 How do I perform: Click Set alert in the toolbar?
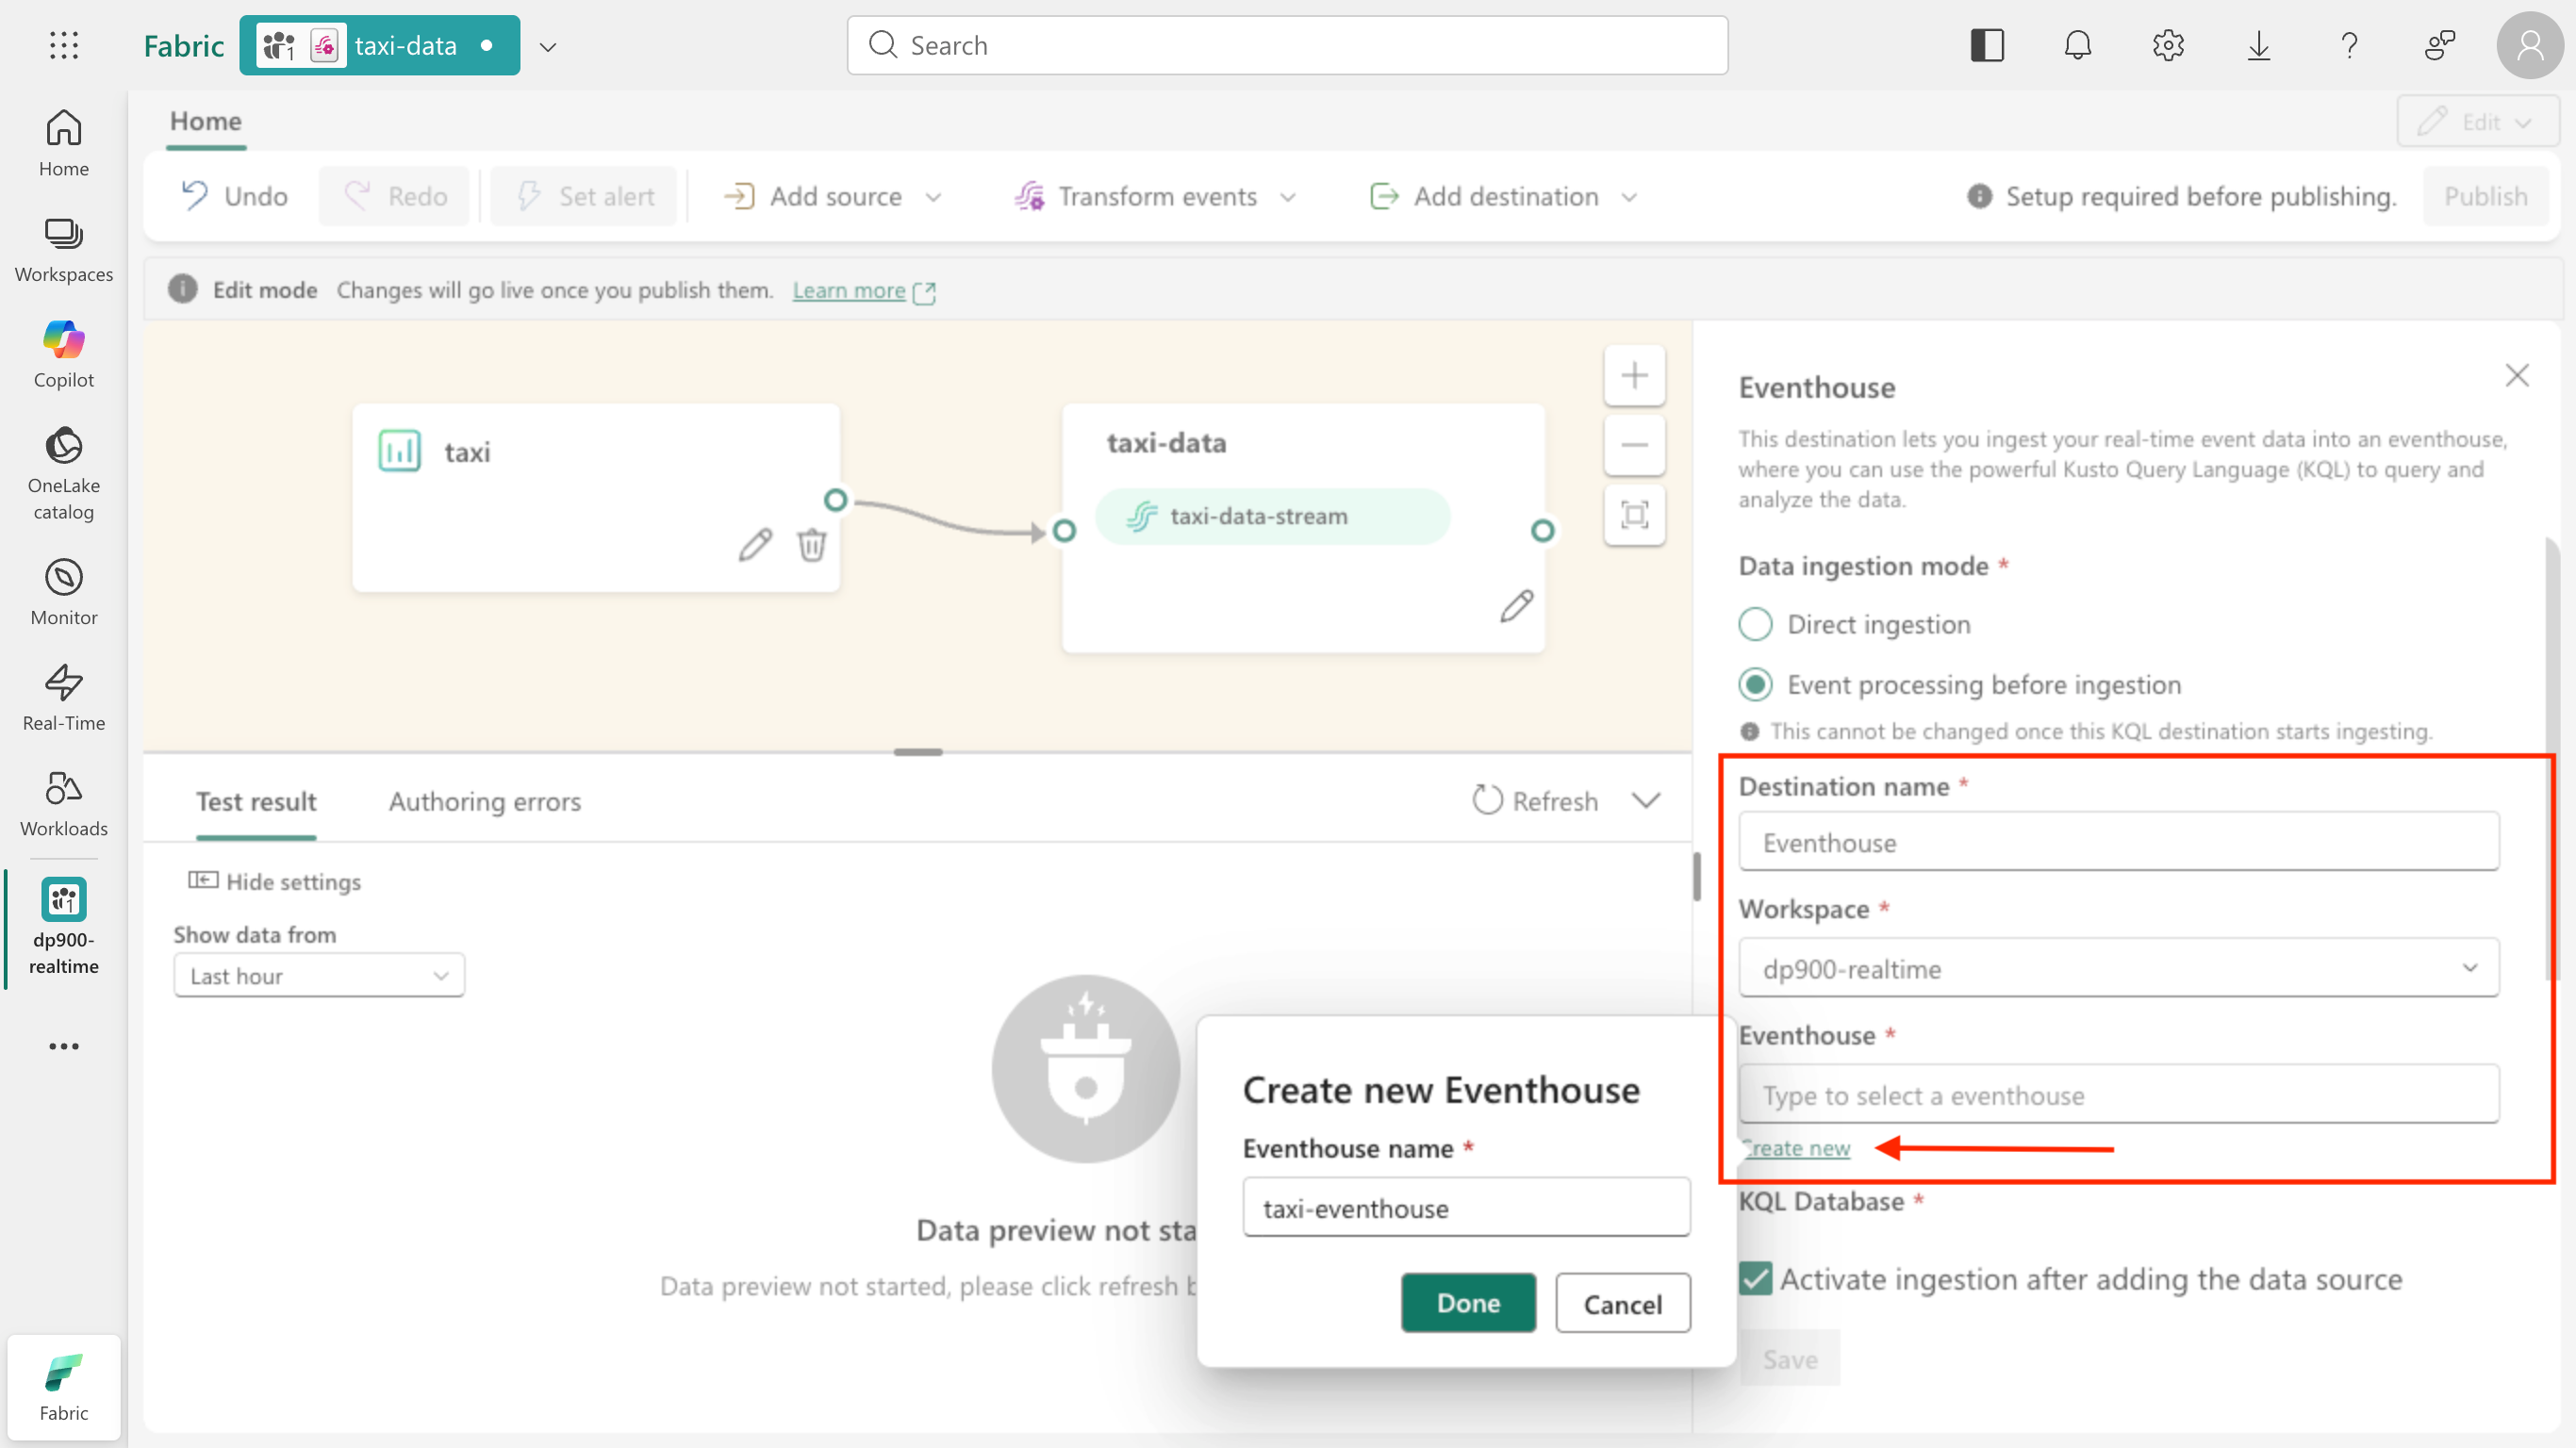[584, 196]
